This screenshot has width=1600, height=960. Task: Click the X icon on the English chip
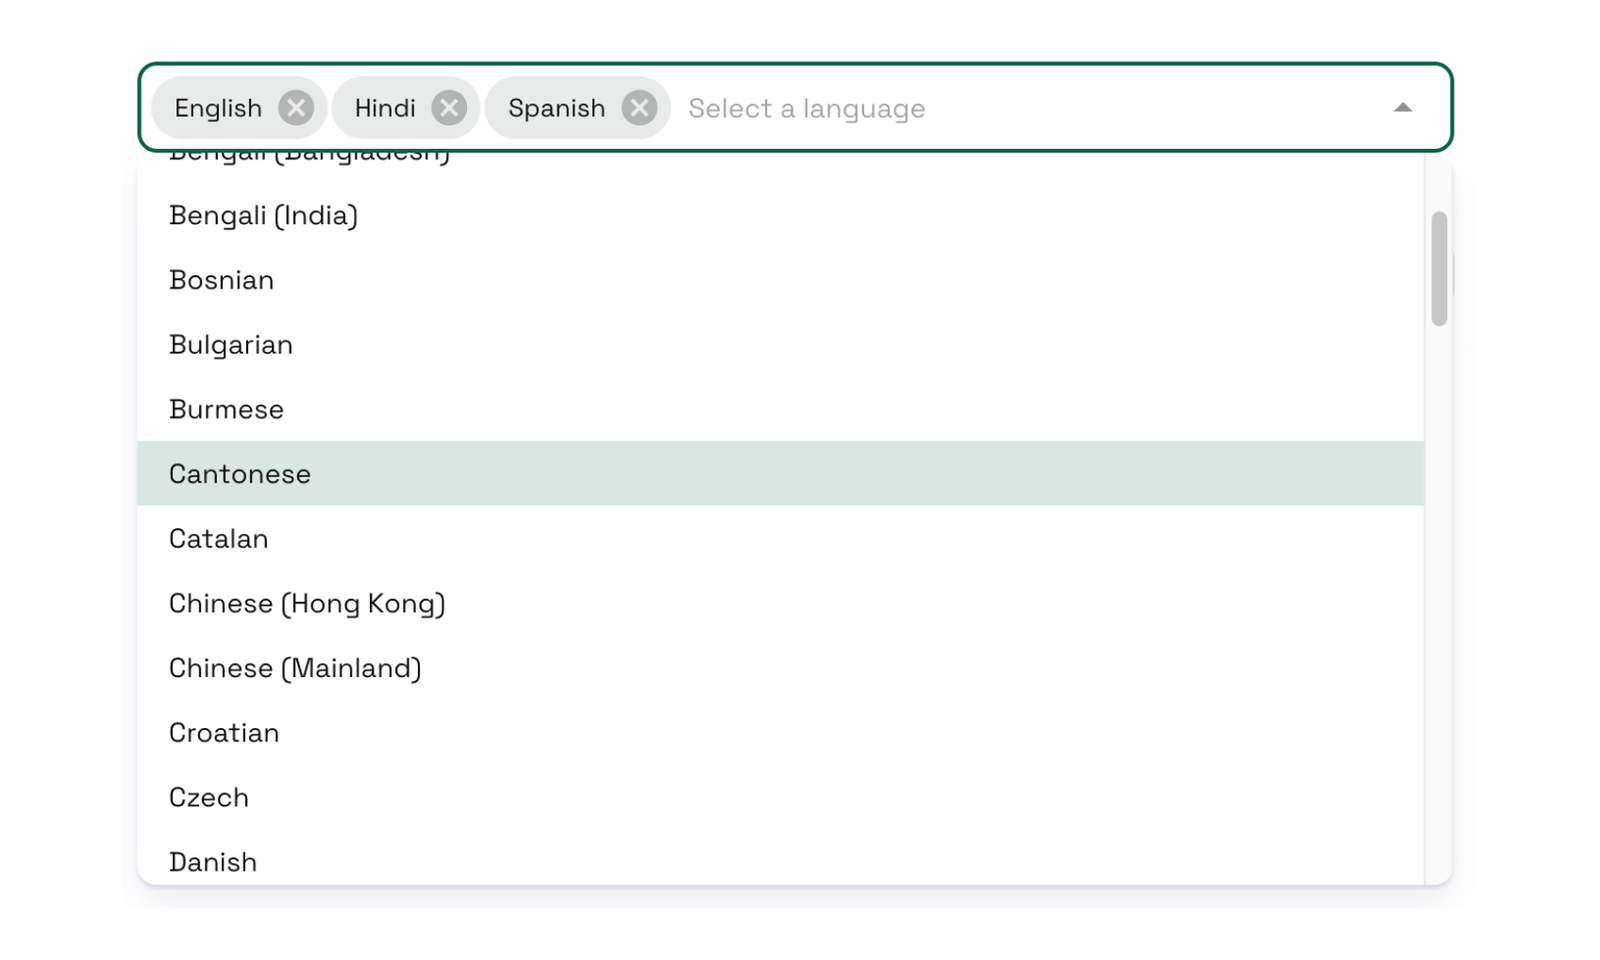(x=296, y=107)
